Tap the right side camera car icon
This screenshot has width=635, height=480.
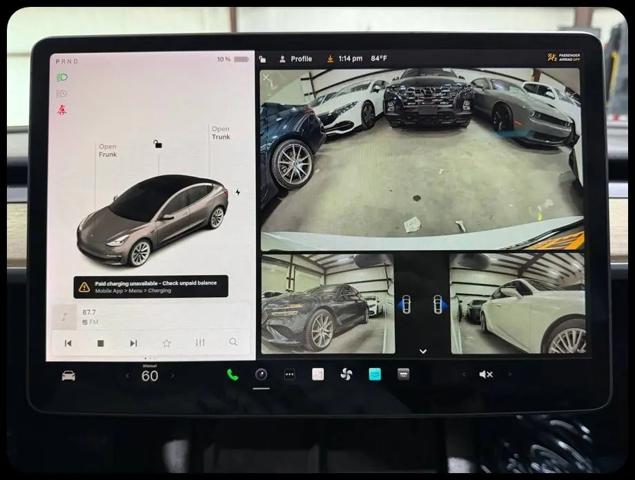click(x=439, y=305)
